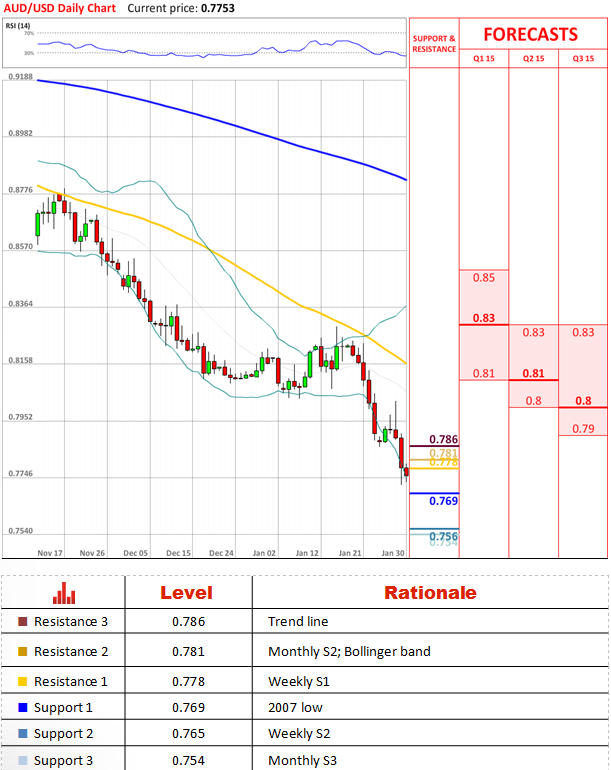Click the 0.8982 price axis label
611x770 pixels.
click(x=21, y=134)
